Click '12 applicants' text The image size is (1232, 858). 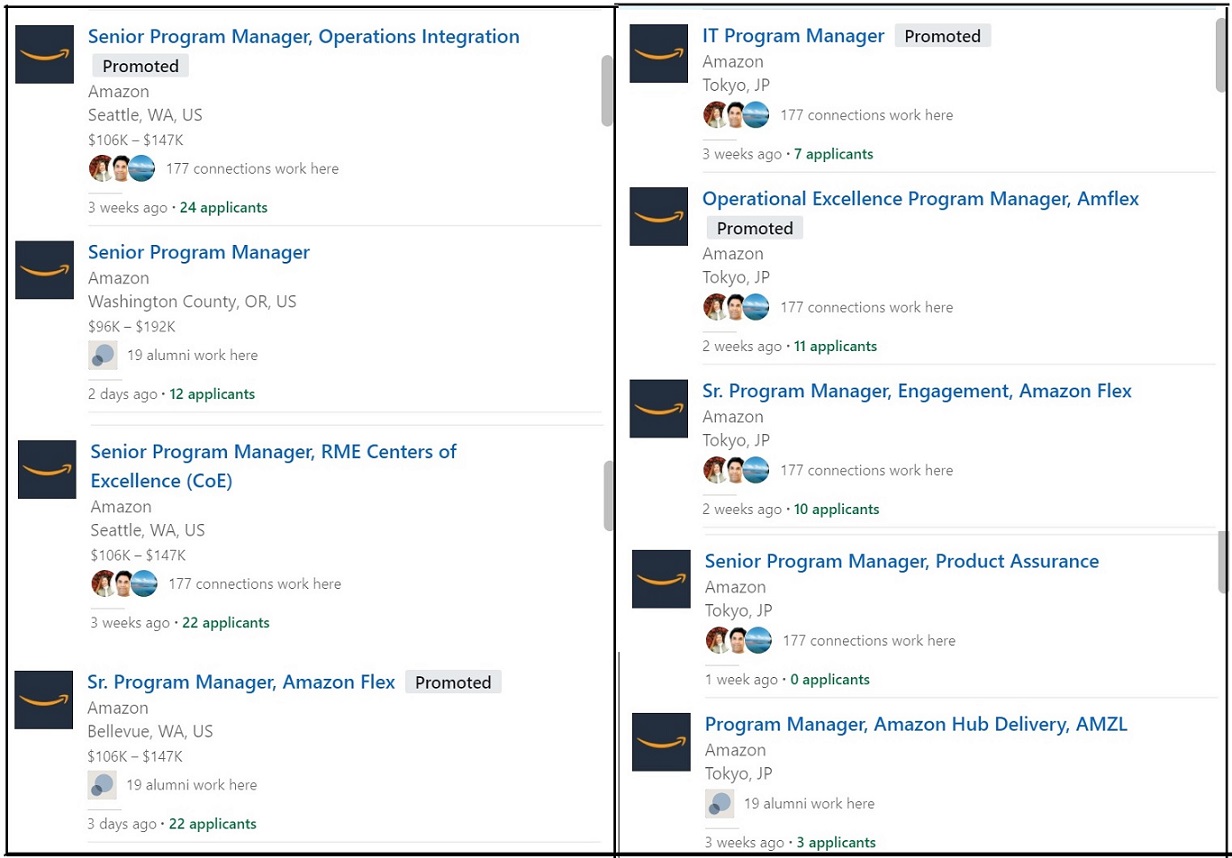212,394
